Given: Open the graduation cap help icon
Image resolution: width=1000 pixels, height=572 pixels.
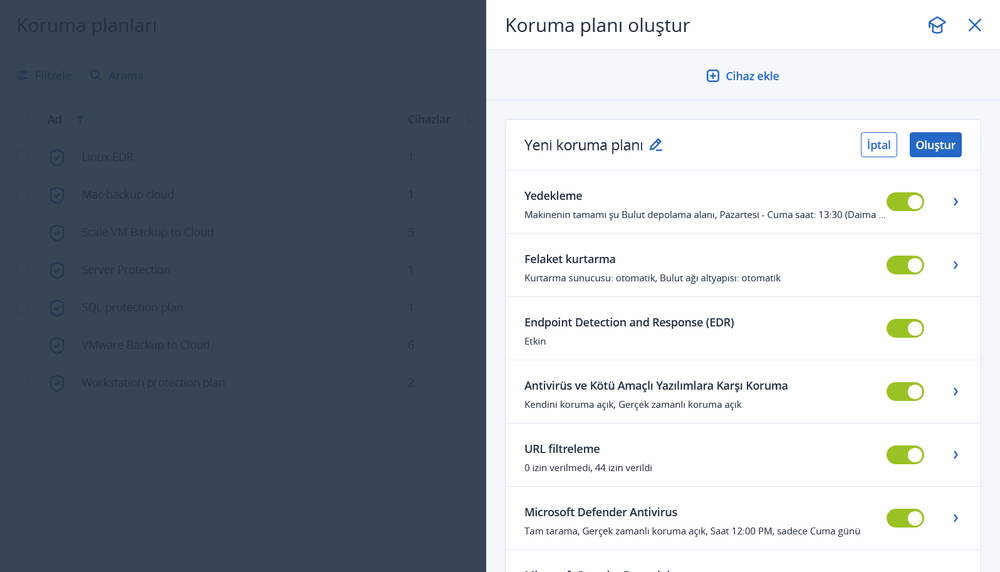Looking at the screenshot, I should pos(936,25).
